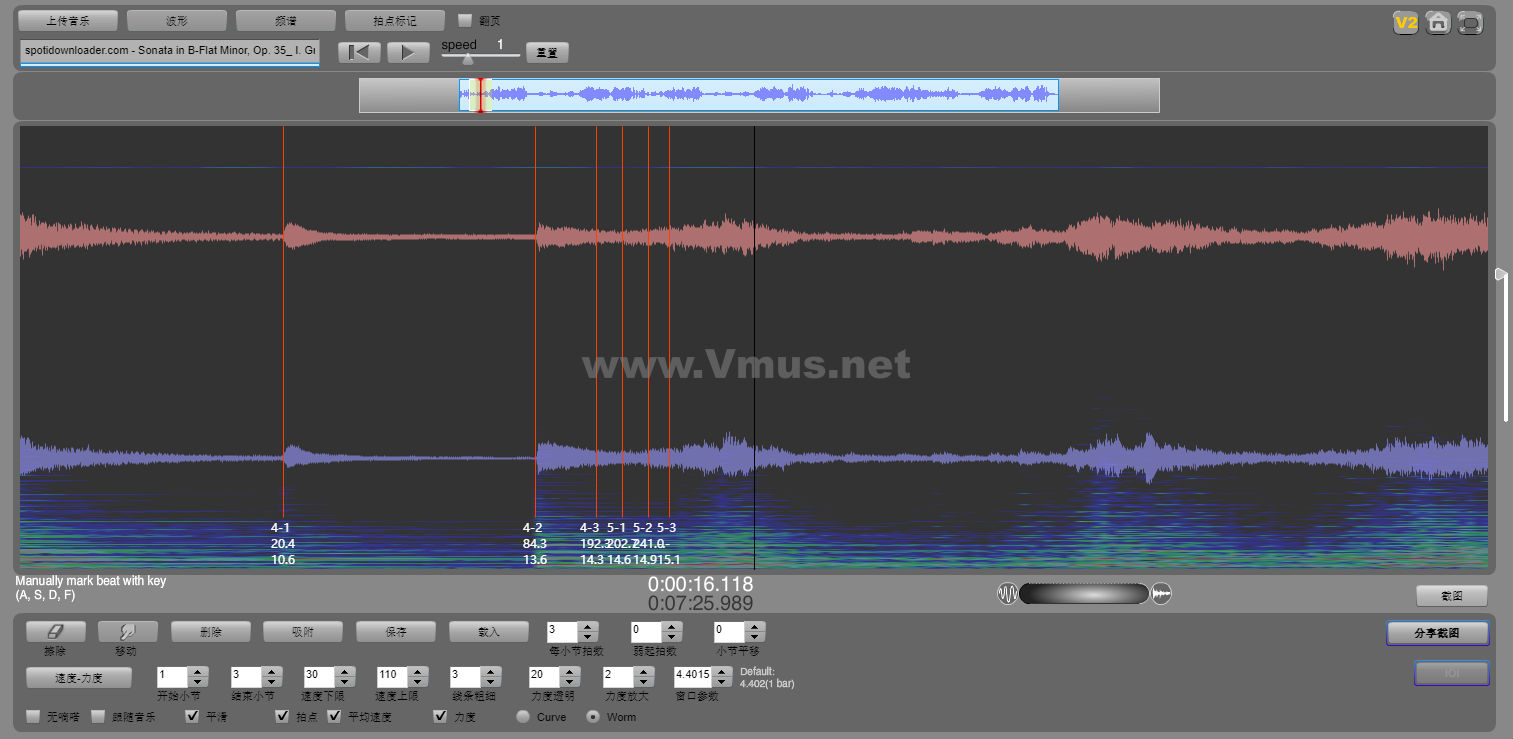Increase 小节平移 with up arrow
This screenshot has height=739, width=1513.
pyautogui.click(x=756, y=627)
